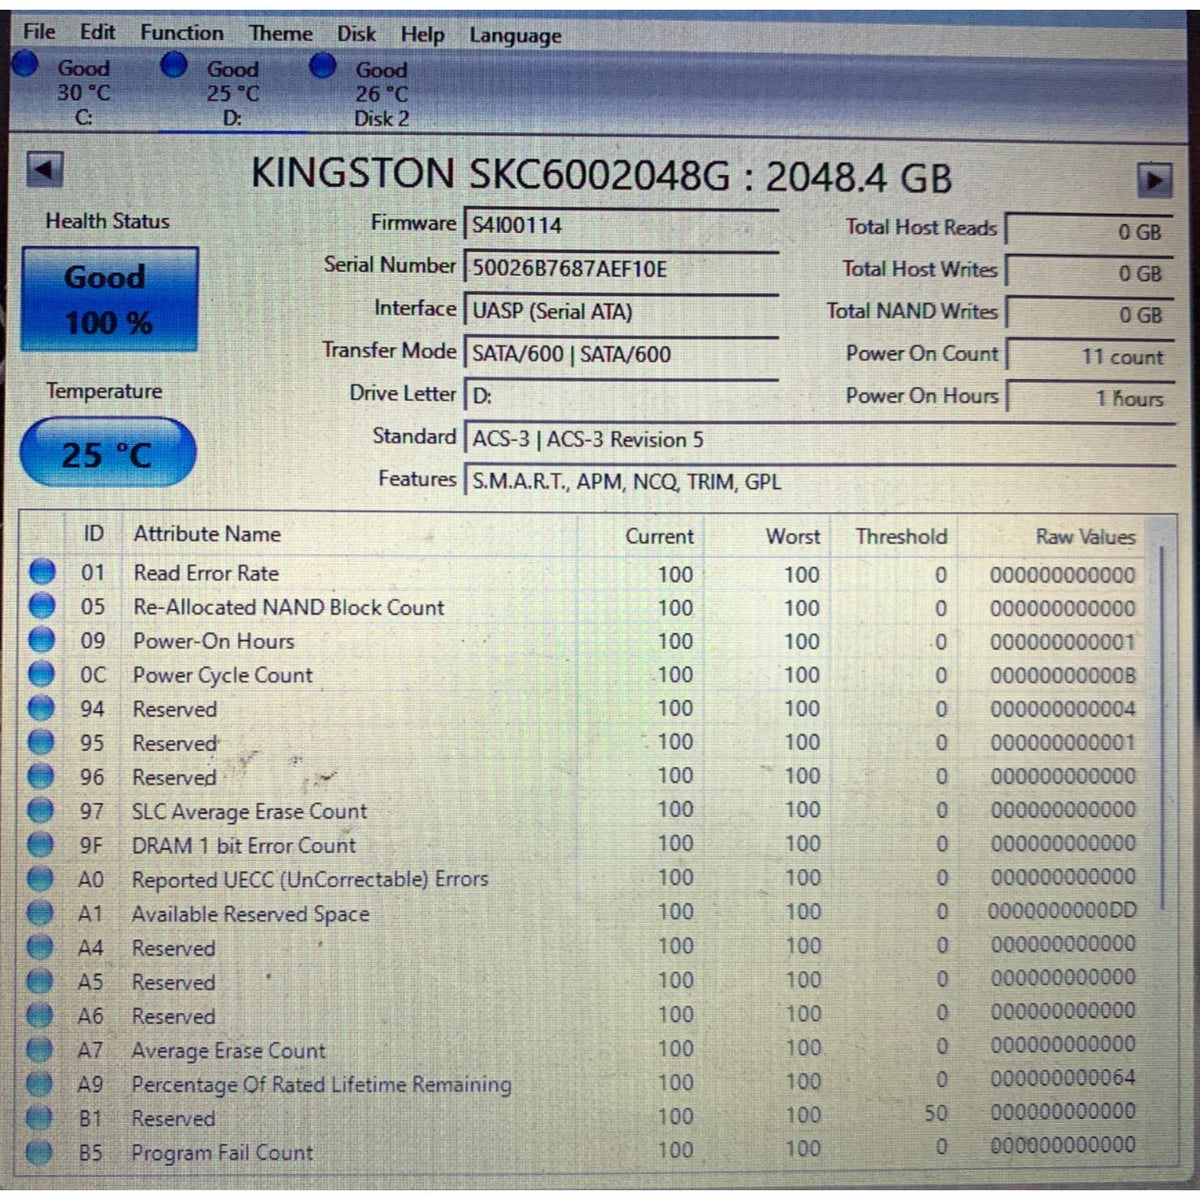Image resolution: width=1200 pixels, height=1200 pixels.
Task: Open the File menu
Action: pos(39,32)
